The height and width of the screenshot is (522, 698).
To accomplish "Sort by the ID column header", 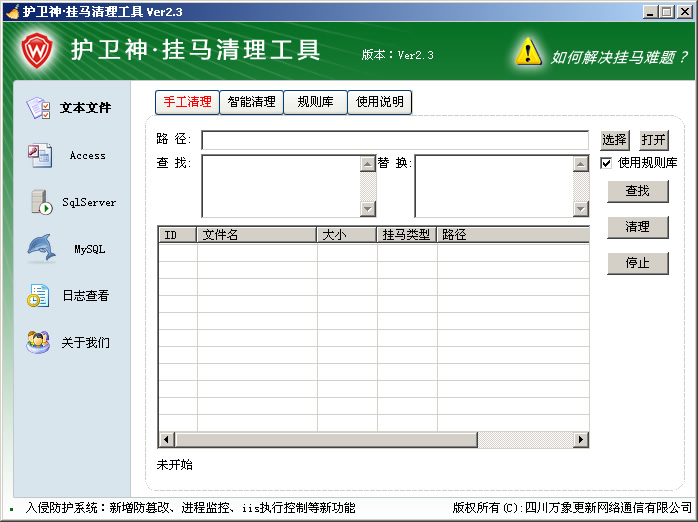I will 178,235.
